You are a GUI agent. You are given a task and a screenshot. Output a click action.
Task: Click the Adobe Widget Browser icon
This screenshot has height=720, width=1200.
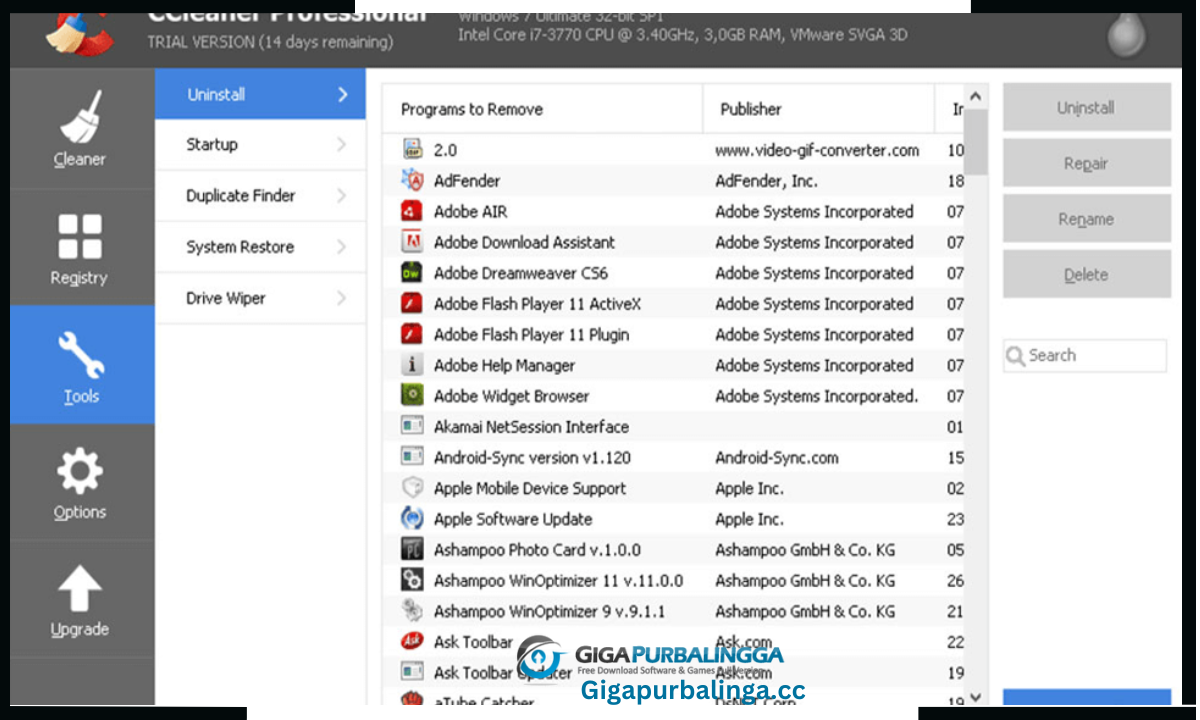(x=412, y=396)
